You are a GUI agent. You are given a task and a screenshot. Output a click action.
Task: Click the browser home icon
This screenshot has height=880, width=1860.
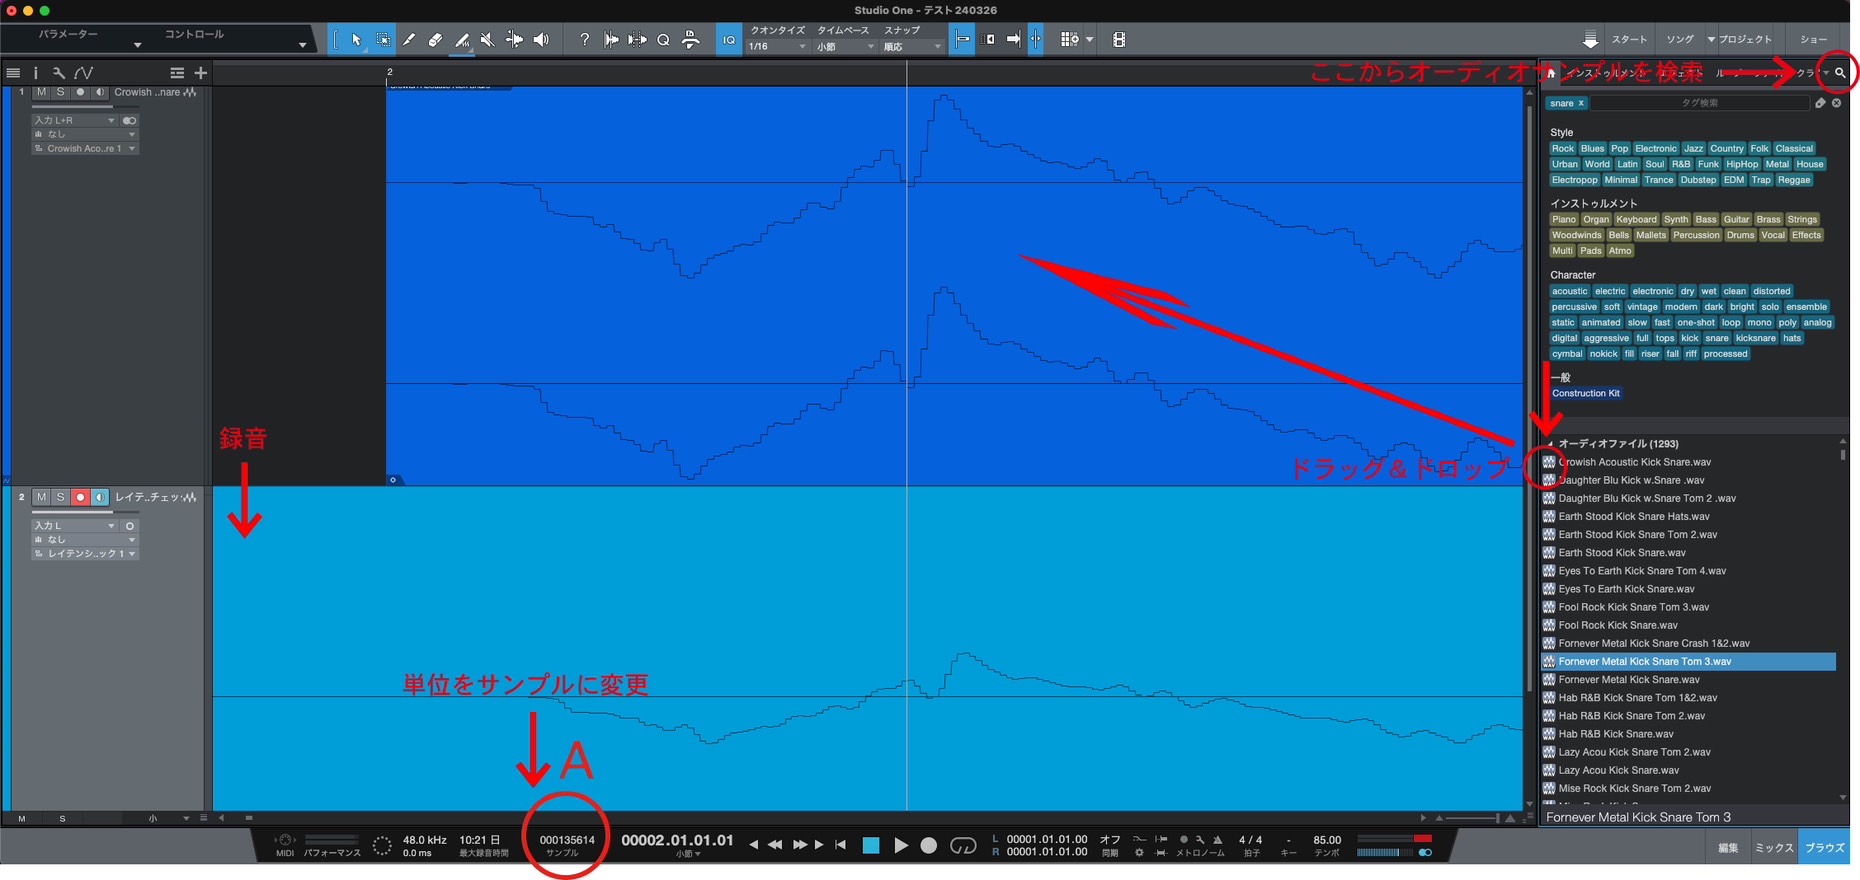point(1551,73)
